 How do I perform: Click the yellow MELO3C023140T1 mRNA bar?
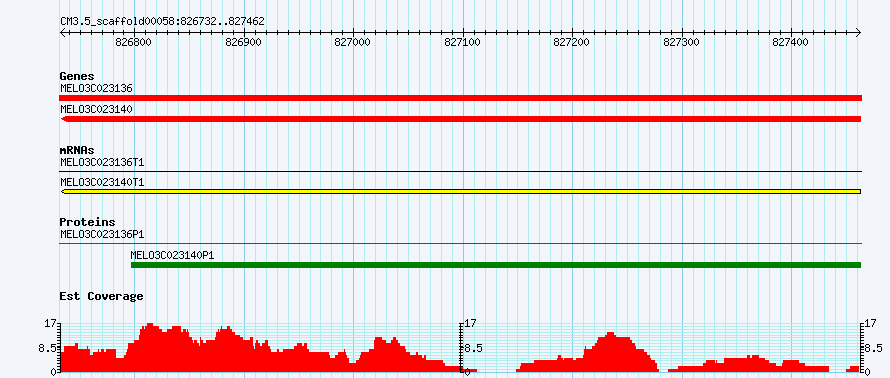click(460, 192)
